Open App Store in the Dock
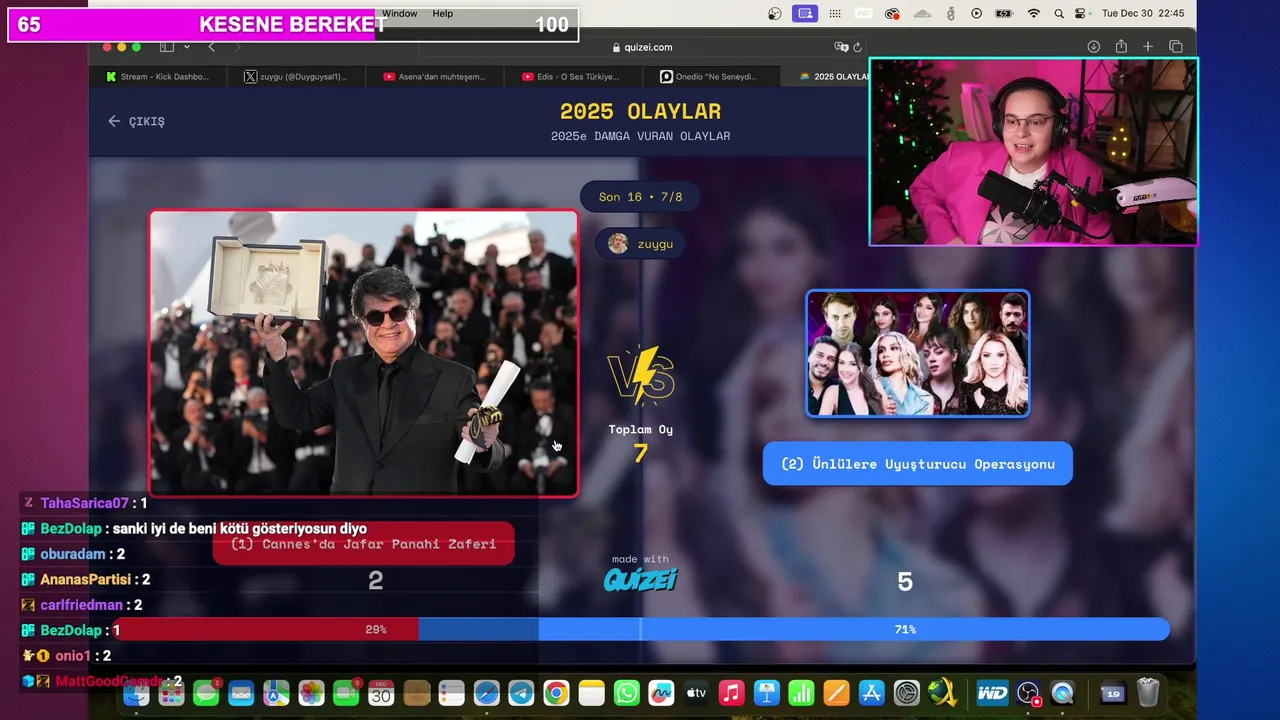 [871, 693]
